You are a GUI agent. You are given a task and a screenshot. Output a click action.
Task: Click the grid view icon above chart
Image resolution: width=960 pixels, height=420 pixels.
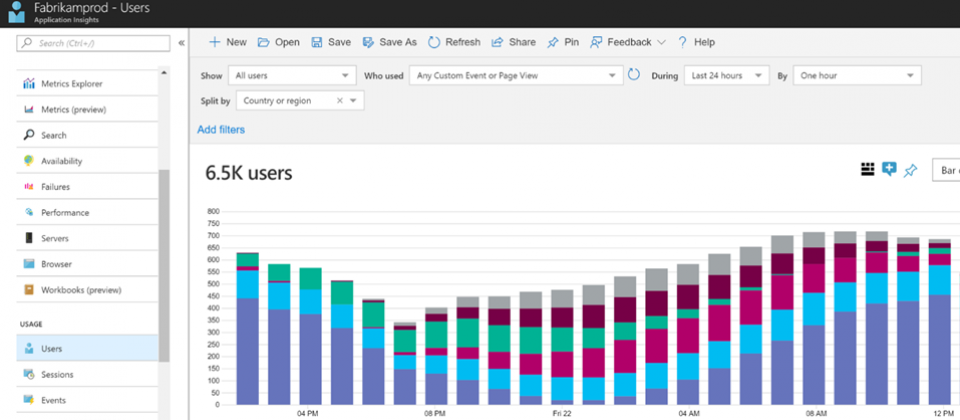(867, 170)
